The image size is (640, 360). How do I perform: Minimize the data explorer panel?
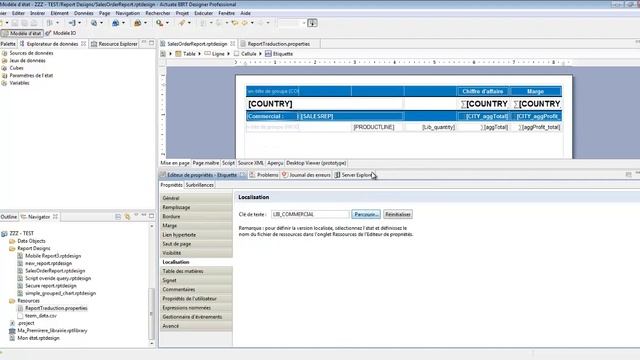144,43
